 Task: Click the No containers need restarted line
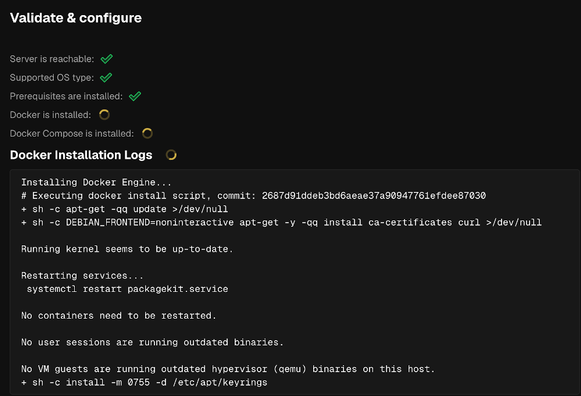pos(118,316)
